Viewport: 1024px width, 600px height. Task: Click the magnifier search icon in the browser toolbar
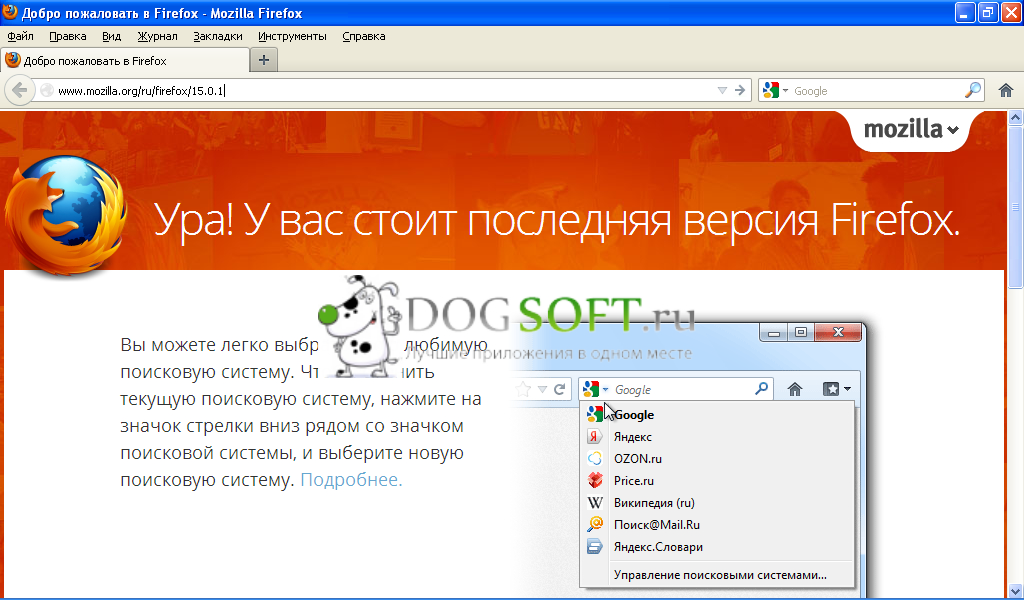972,90
